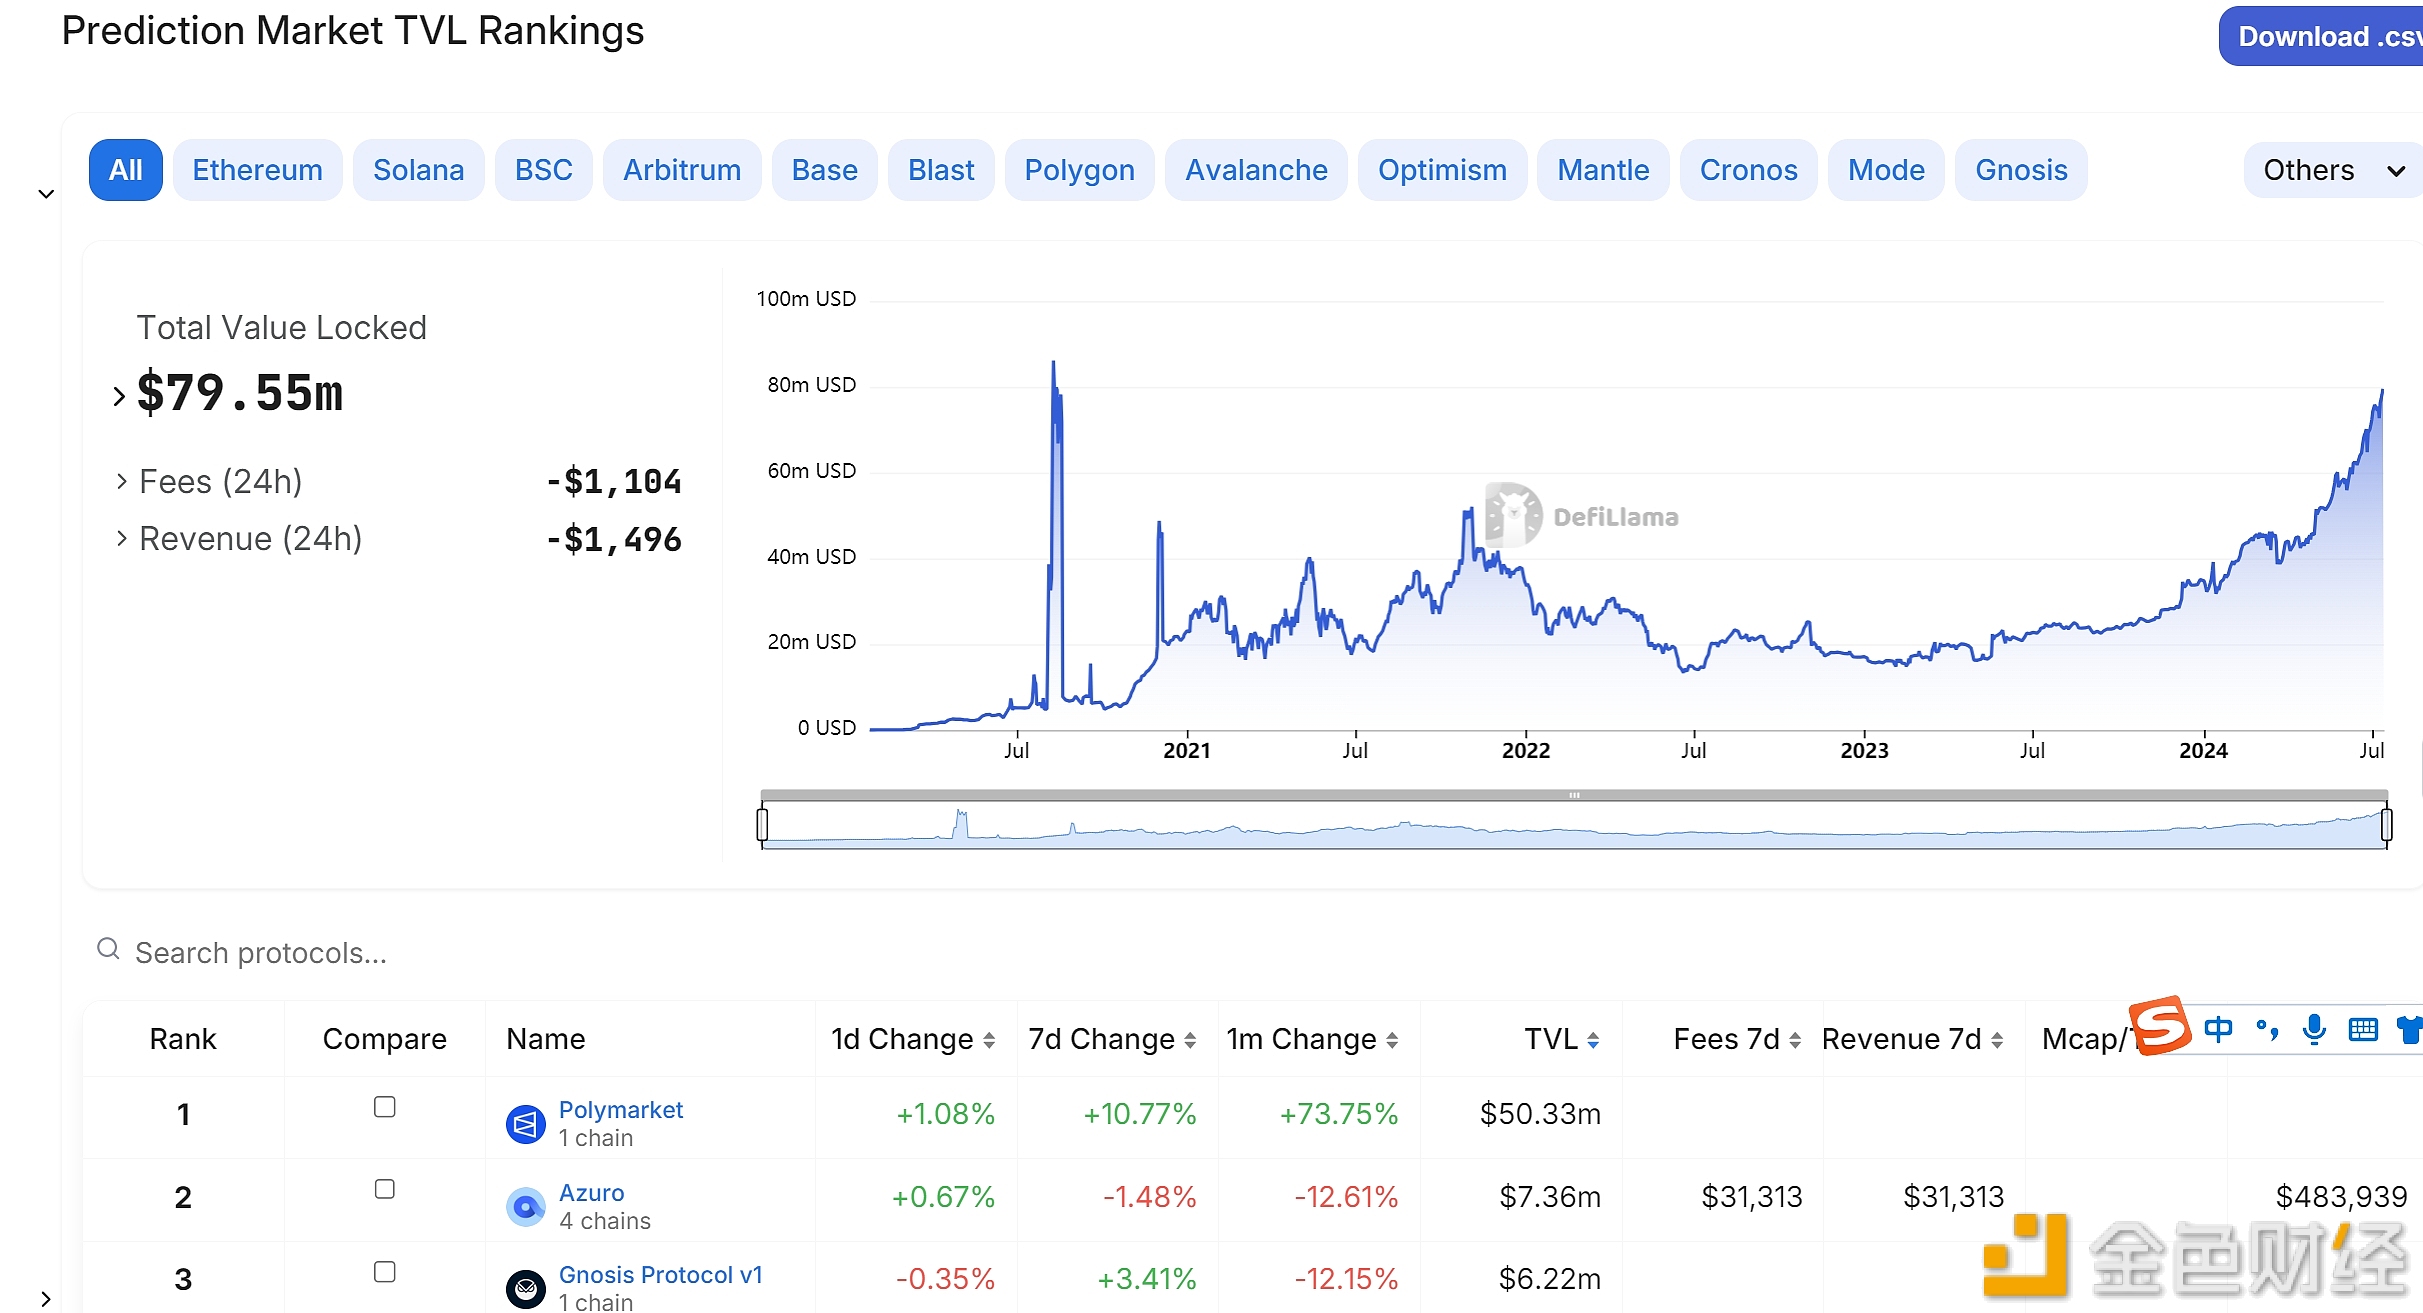Screen dimensions: 2423x1313
Task: Click the Compare column header
Action: (x=385, y=1039)
